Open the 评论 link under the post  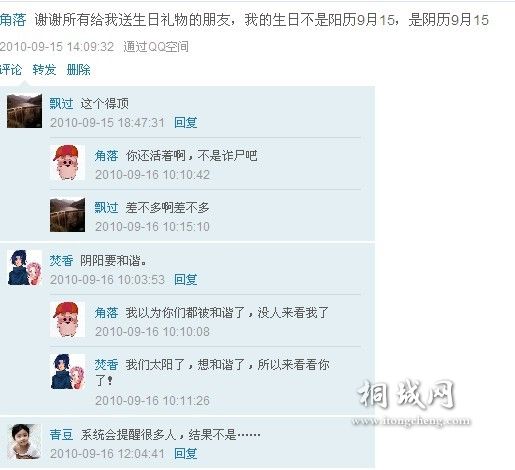click(x=11, y=70)
